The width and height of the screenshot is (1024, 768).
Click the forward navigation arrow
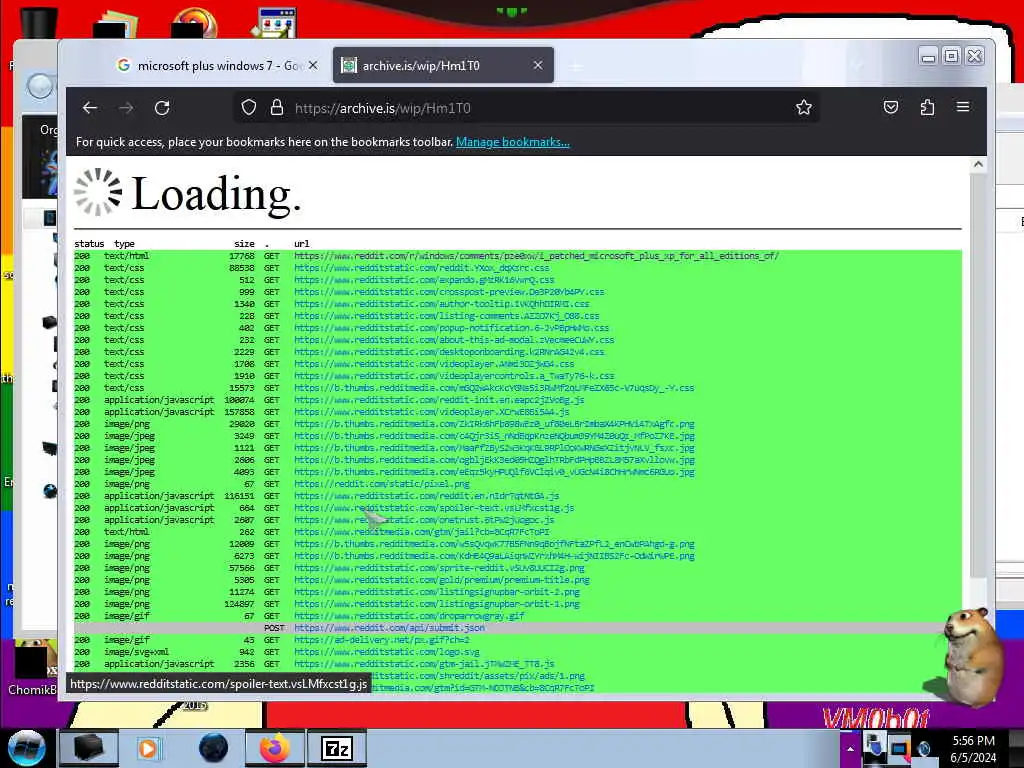pos(126,108)
